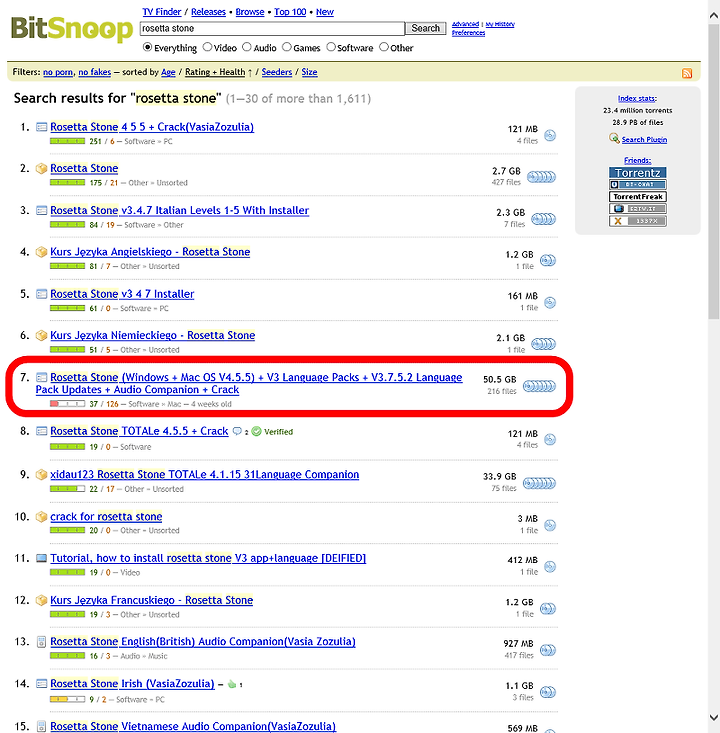Image resolution: width=720 pixels, height=733 pixels.
Task: Select the Video radio button
Action: (207, 47)
